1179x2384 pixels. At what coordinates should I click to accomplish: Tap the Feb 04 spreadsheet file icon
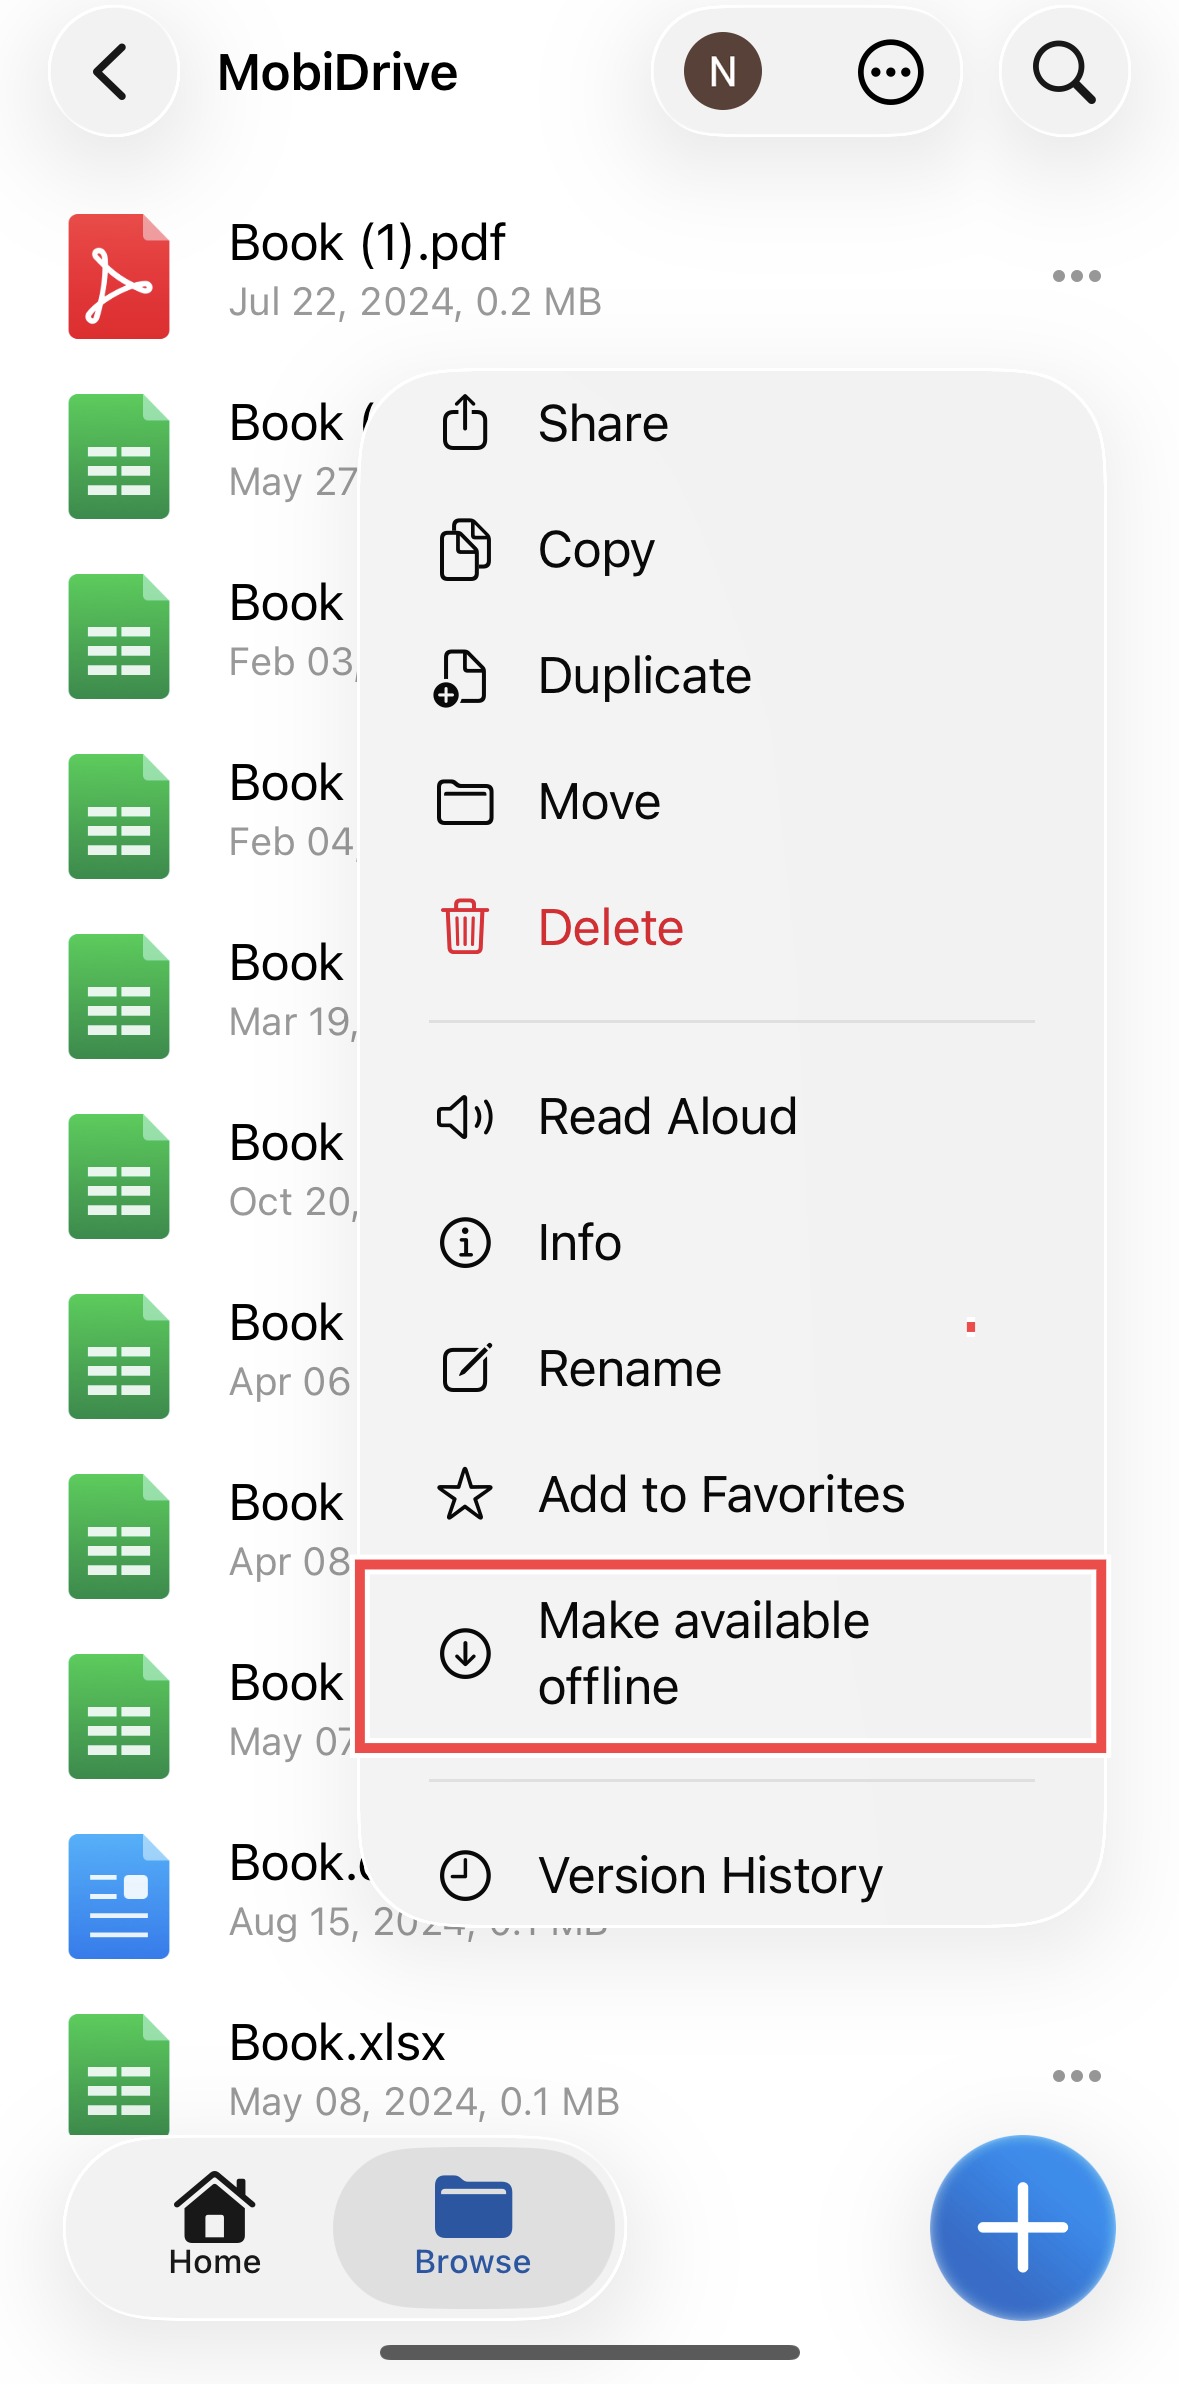[119, 816]
